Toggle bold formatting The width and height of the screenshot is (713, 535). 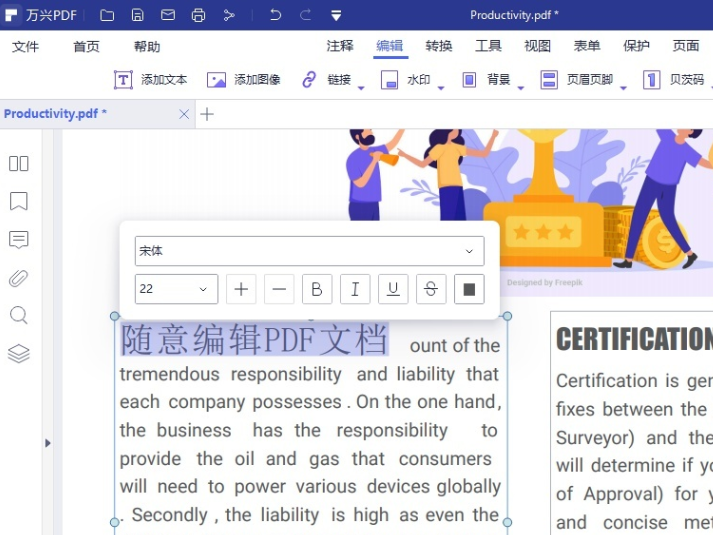(x=317, y=289)
